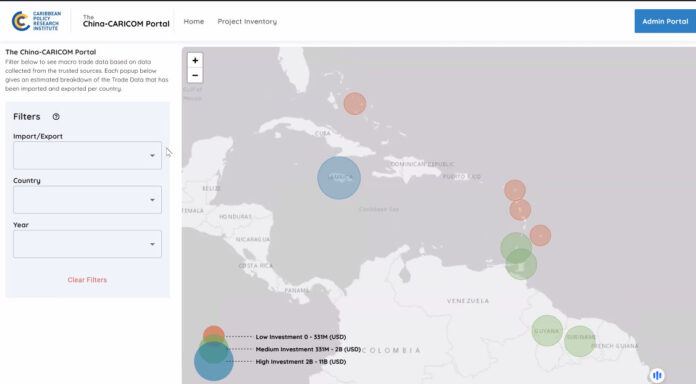Go to the Home page
The height and width of the screenshot is (384, 696).
[194, 21]
